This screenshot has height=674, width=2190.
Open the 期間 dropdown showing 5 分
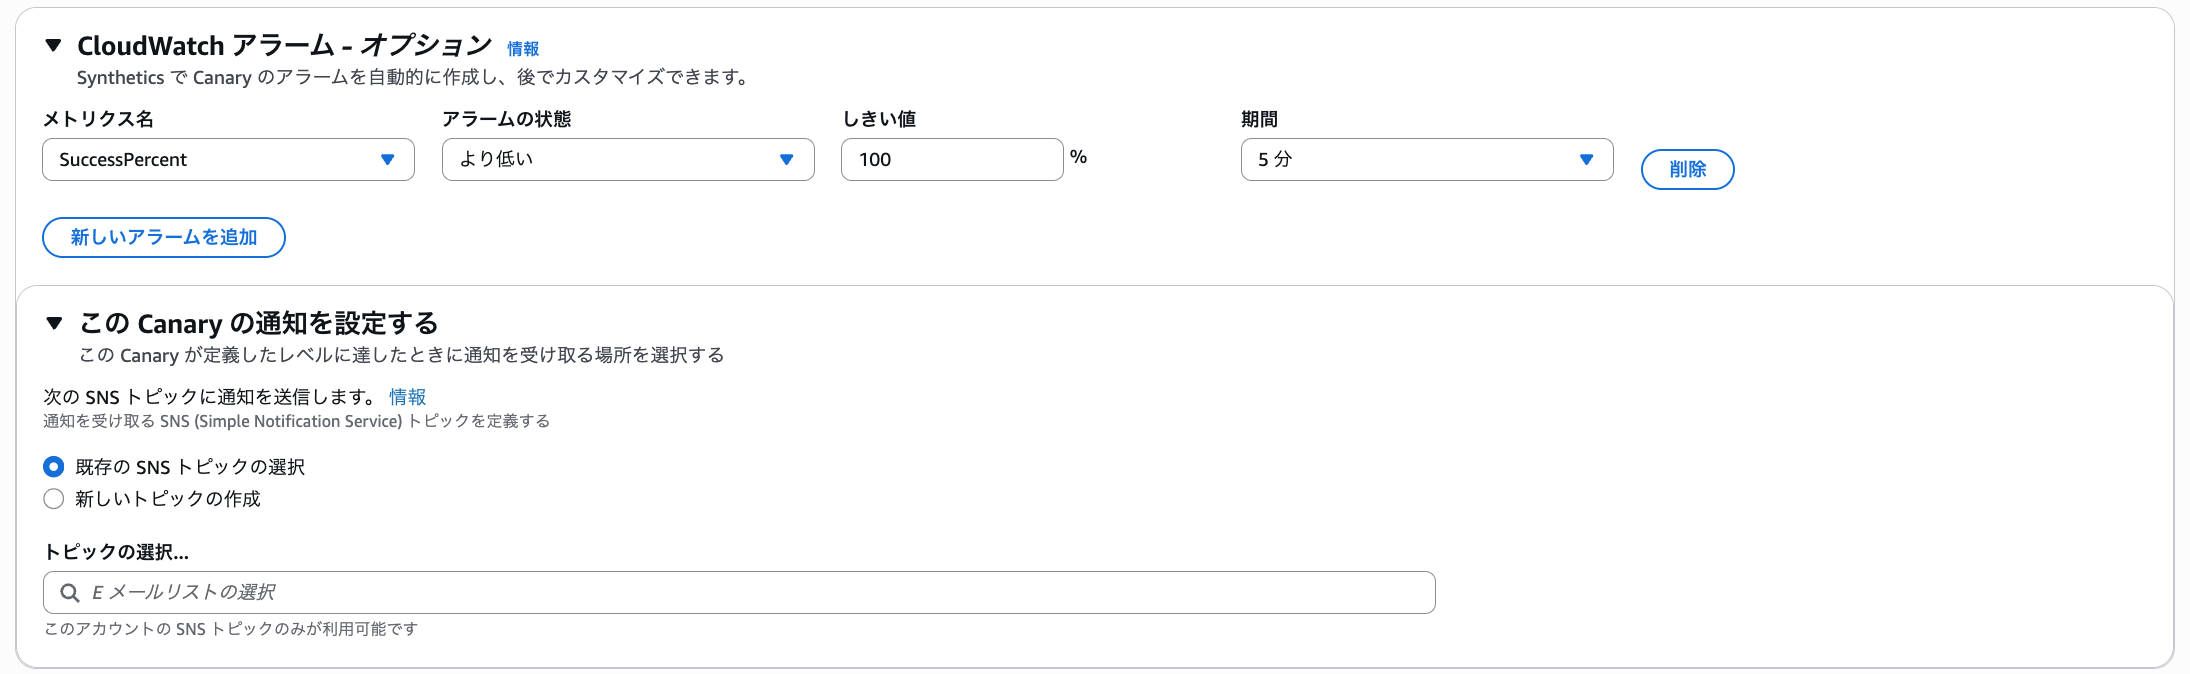tap(1426, 160)
